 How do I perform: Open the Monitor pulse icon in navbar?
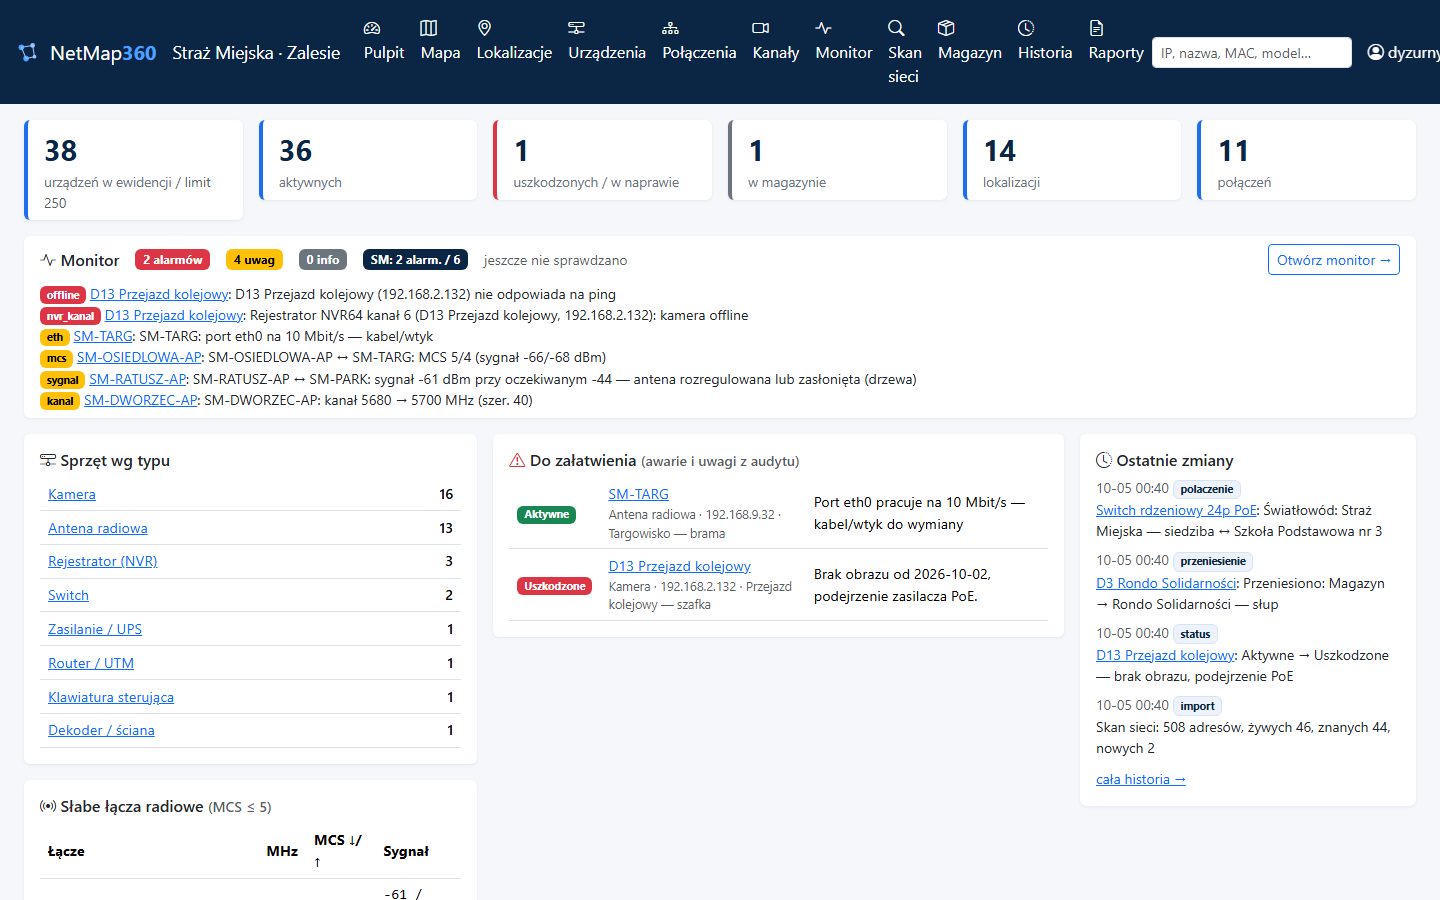coord(824,28)
